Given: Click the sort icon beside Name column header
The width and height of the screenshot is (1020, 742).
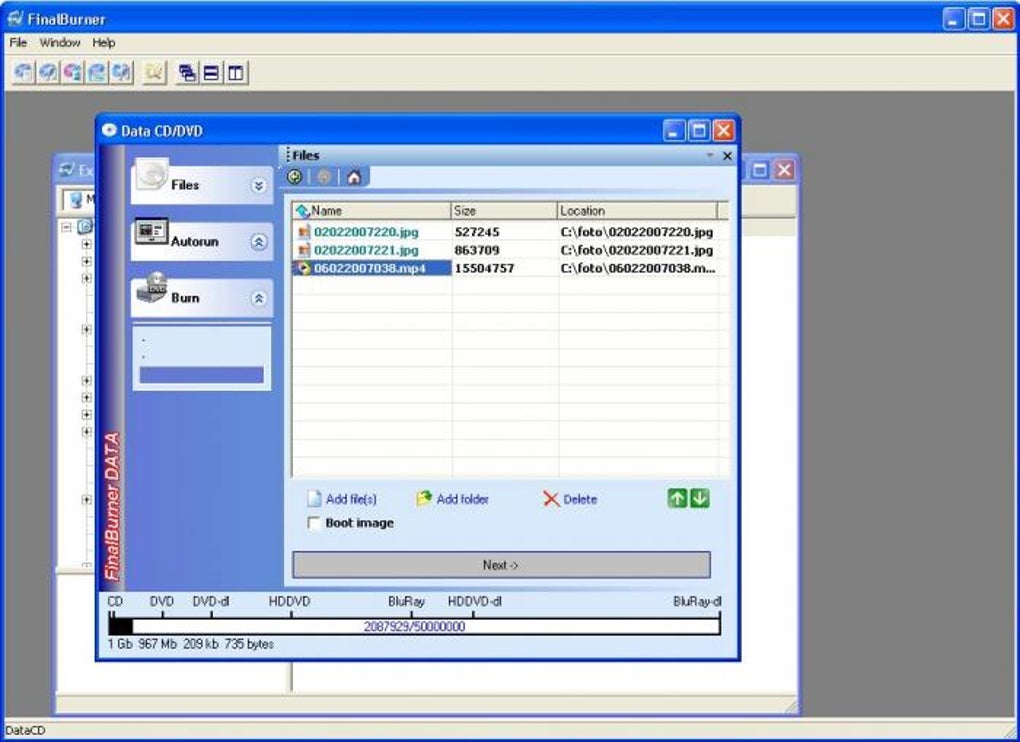Looking at the screenshot, I should click(x=302, y=211).
